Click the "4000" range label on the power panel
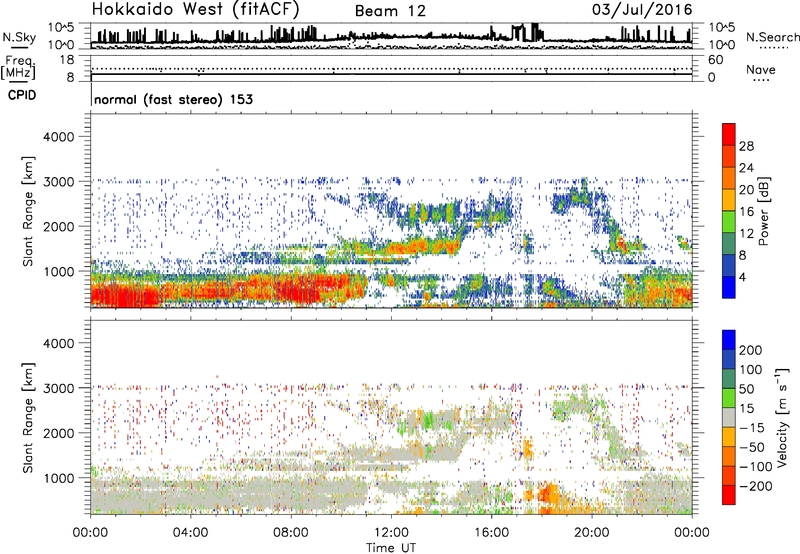 tap(58, 137)
